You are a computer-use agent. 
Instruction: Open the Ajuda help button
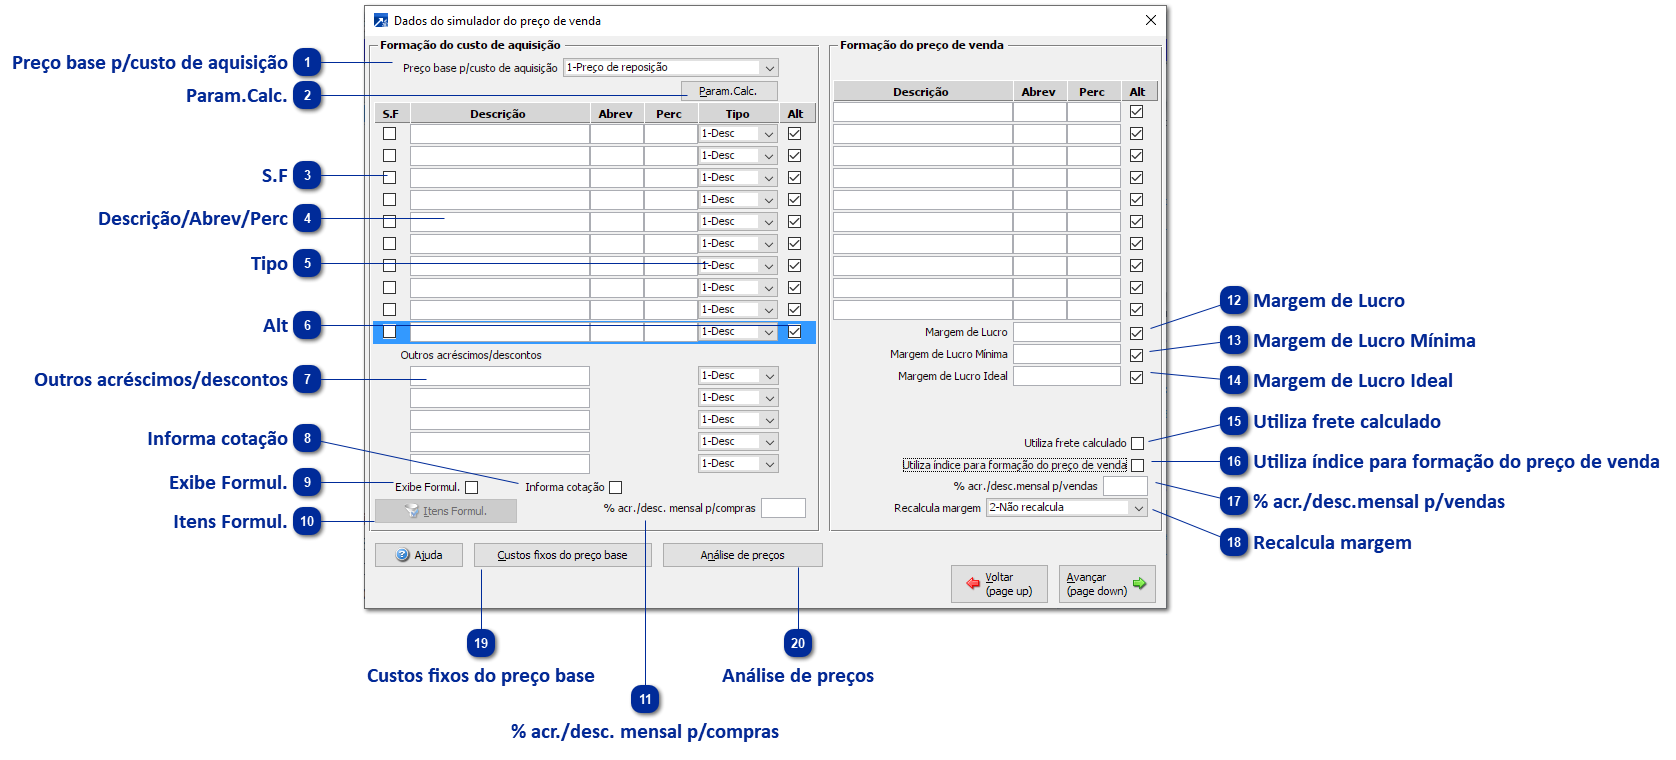point(419,555)
